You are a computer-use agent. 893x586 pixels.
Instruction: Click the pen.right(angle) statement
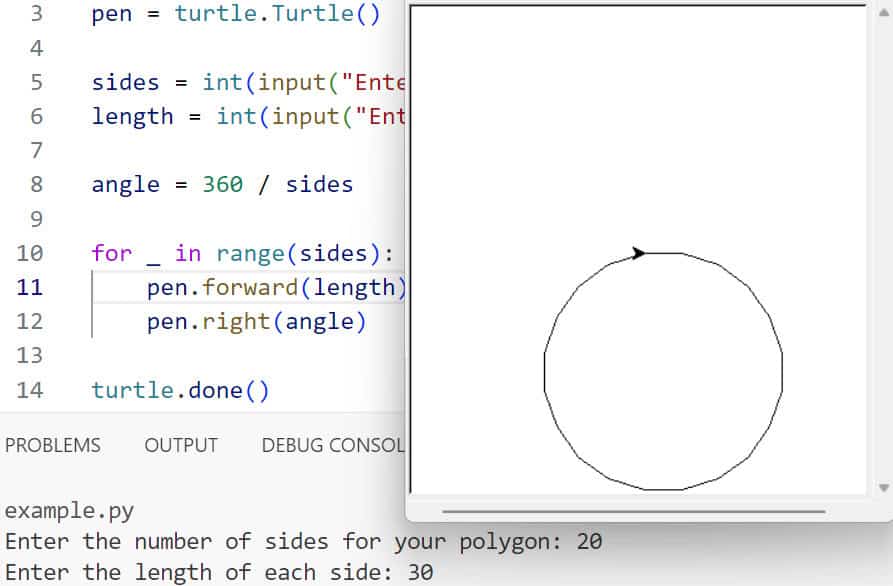click(x=257, y=321)
